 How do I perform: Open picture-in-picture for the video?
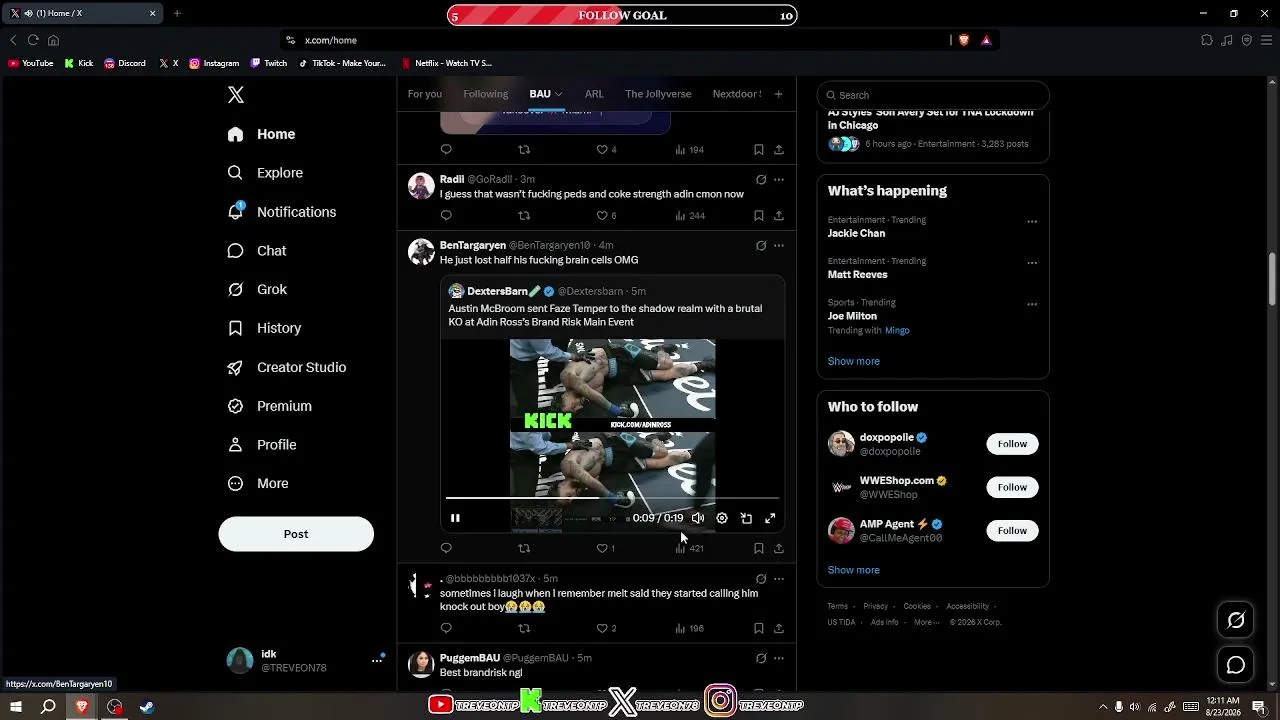(746, 518)
